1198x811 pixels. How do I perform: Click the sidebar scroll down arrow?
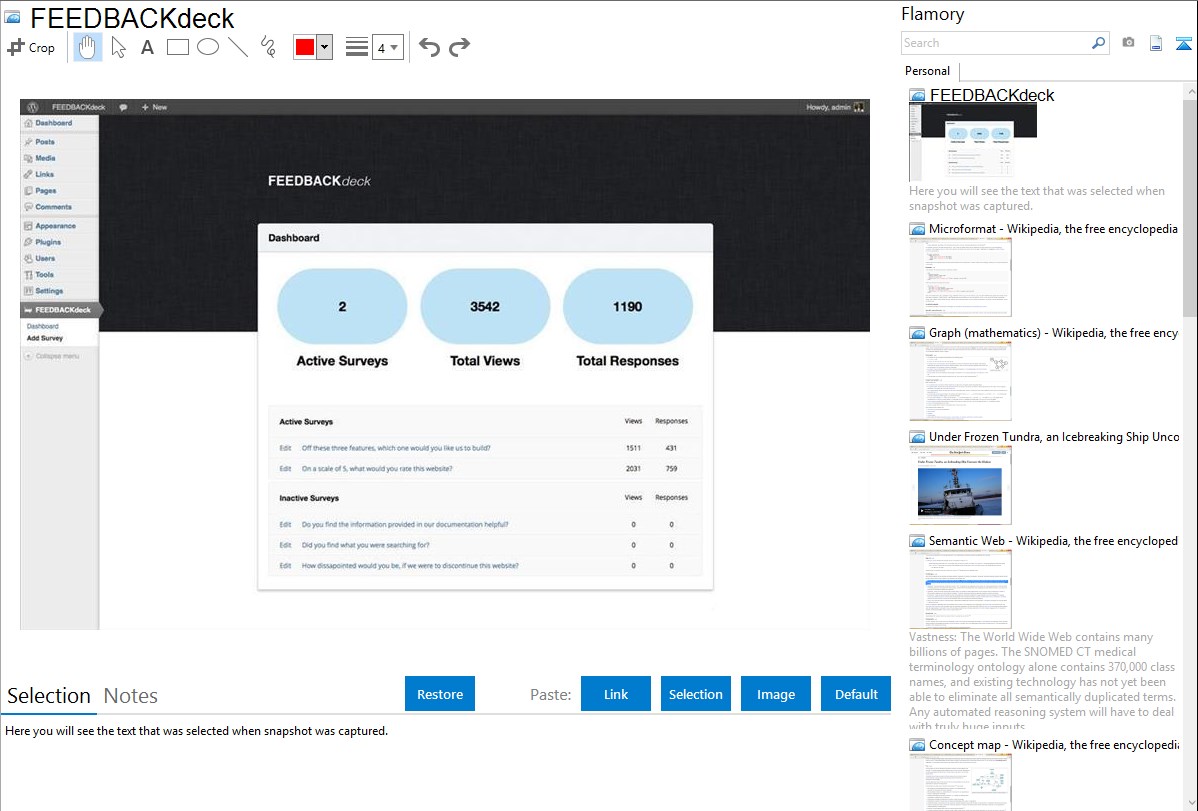[x=1190, y=803]
